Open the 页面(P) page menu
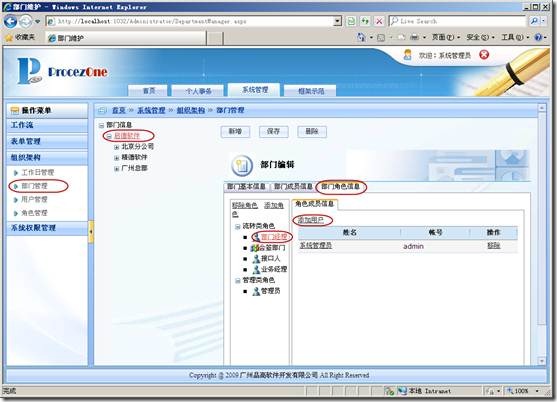This screenshot has width=557, height=402. click(445, 37)
